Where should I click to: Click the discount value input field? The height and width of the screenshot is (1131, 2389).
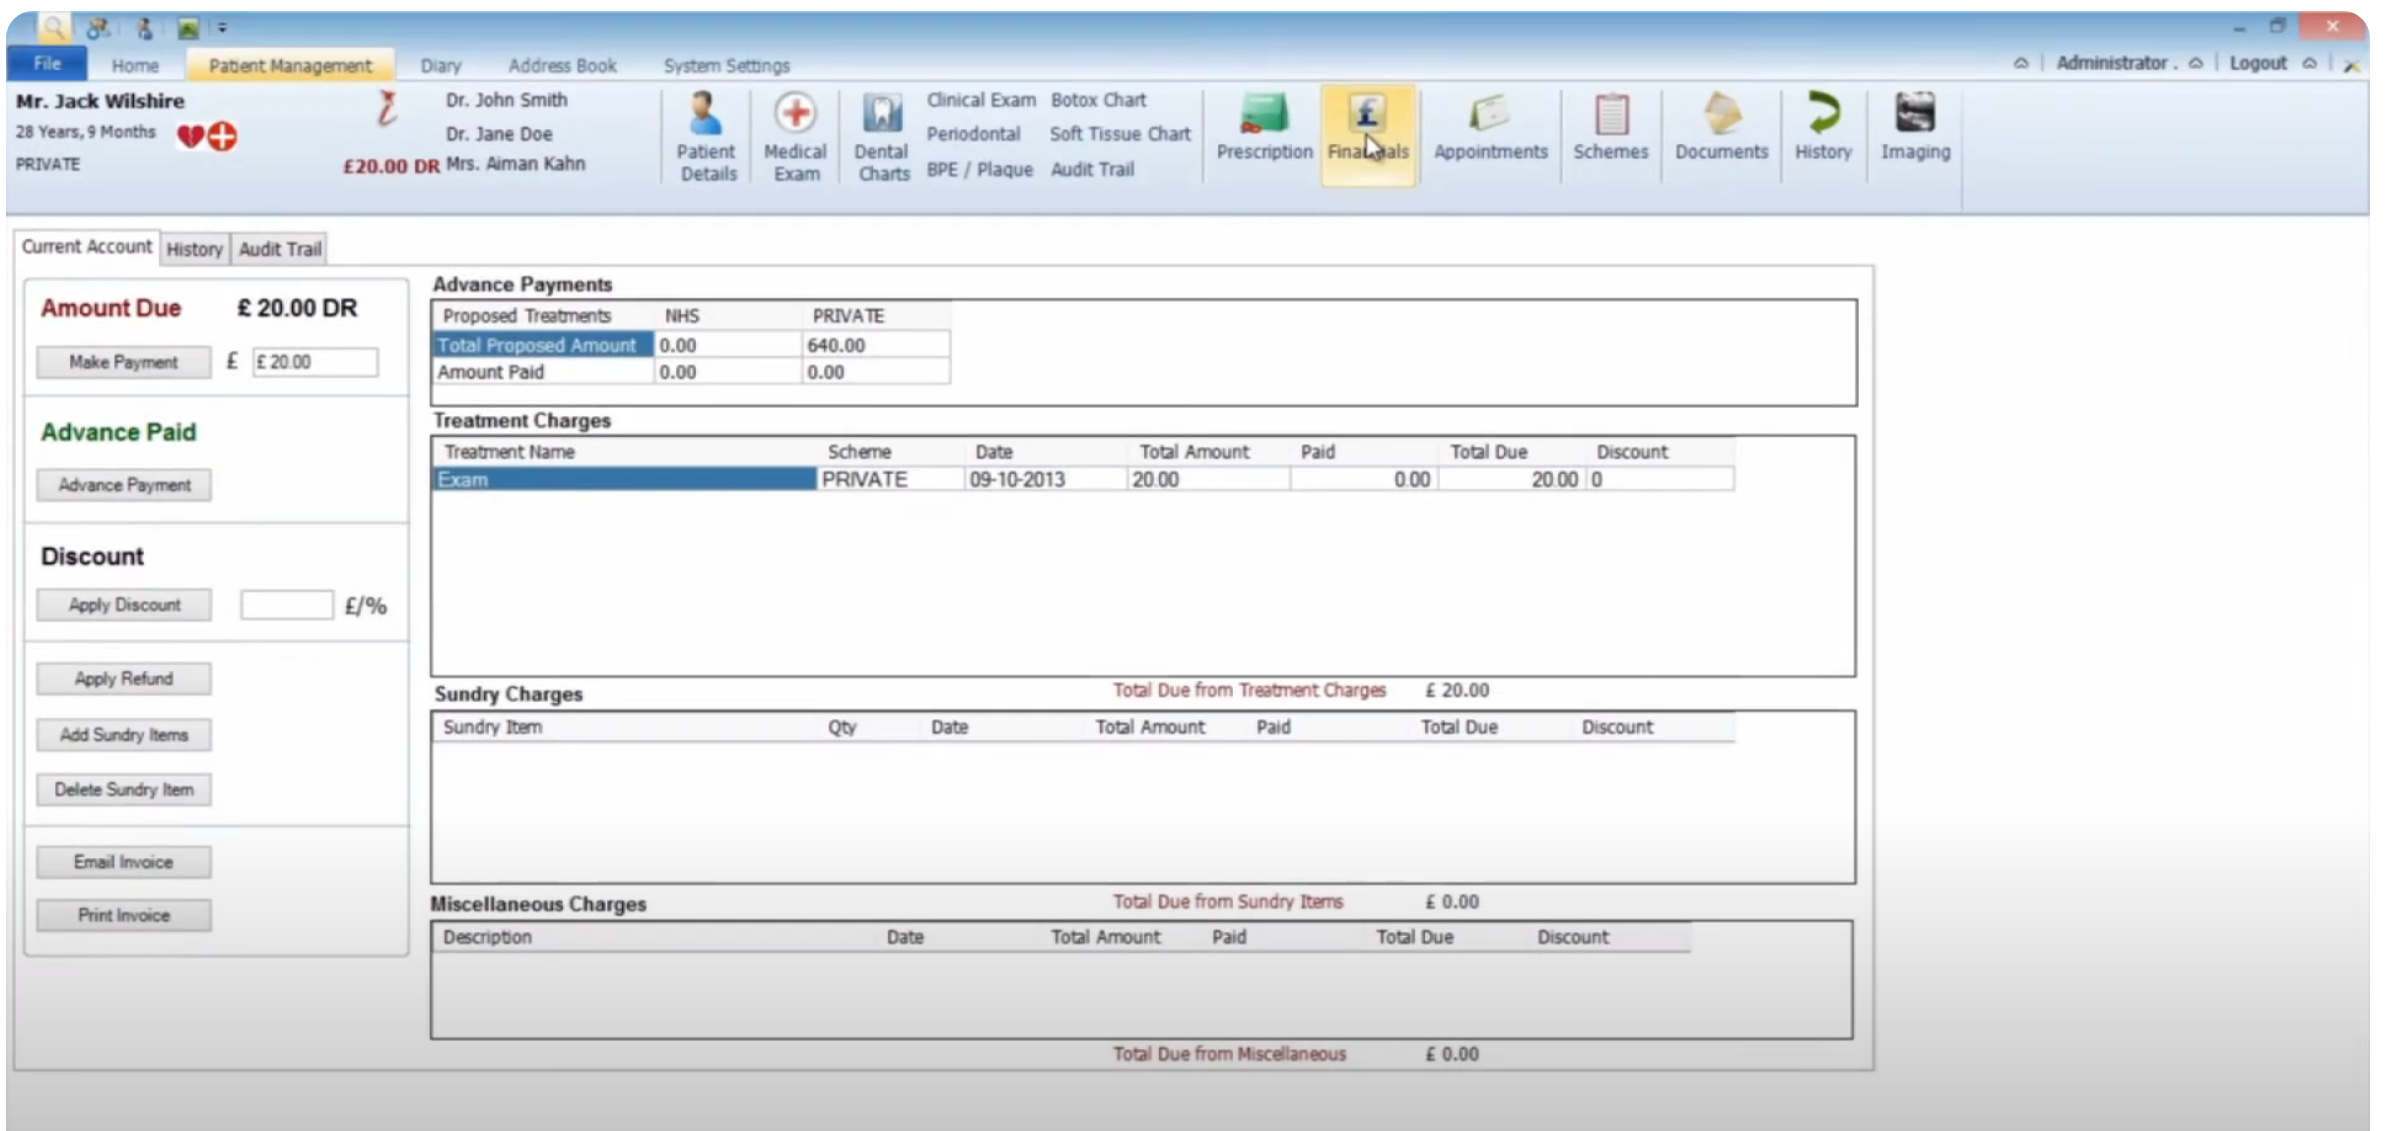tap(286, 605)
